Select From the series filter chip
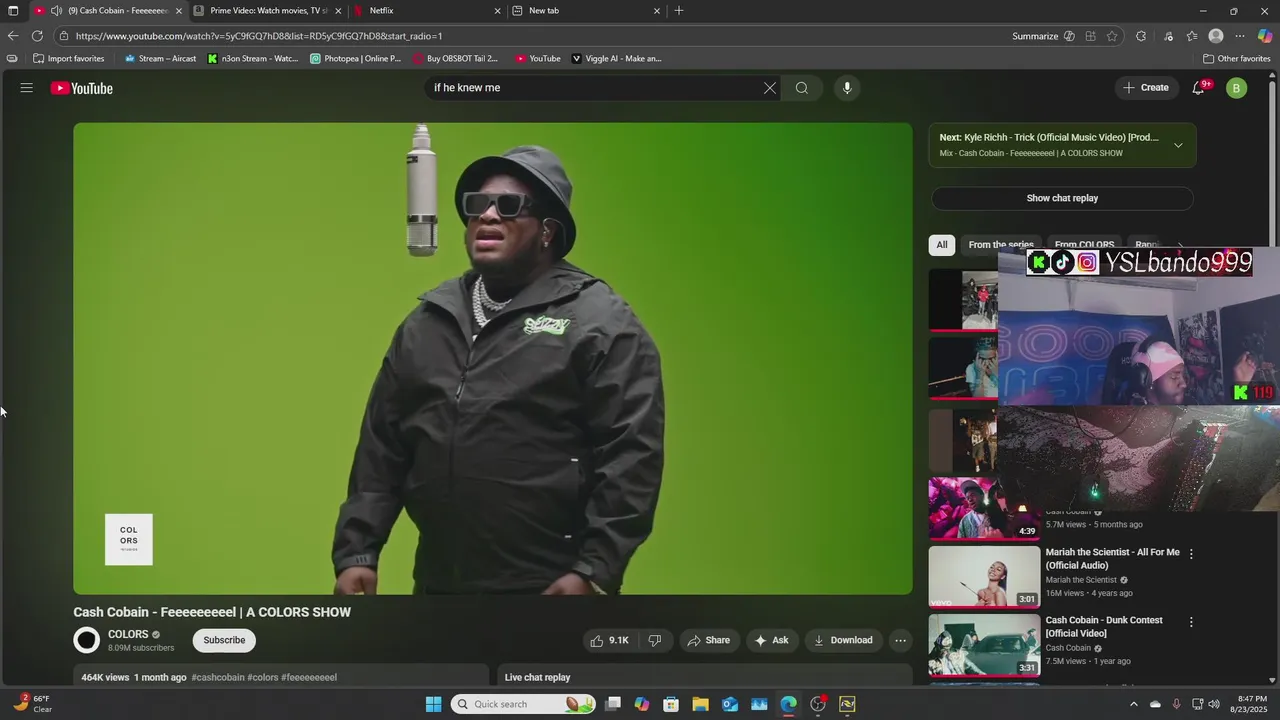The image size is (1280, 720). click(x=1001, y=245)
